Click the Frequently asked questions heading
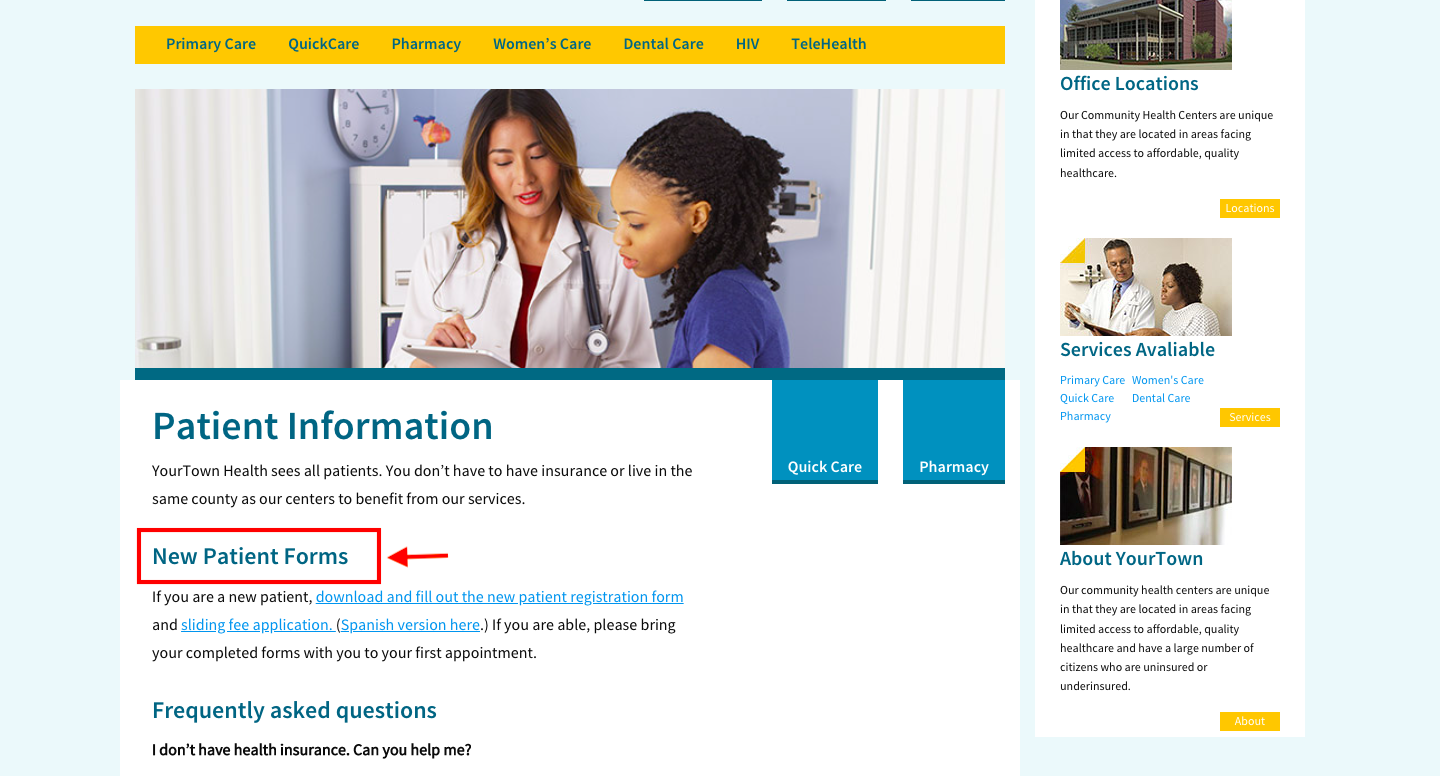The width and height of the screenshot is (1440, 776). pos(294,711)
